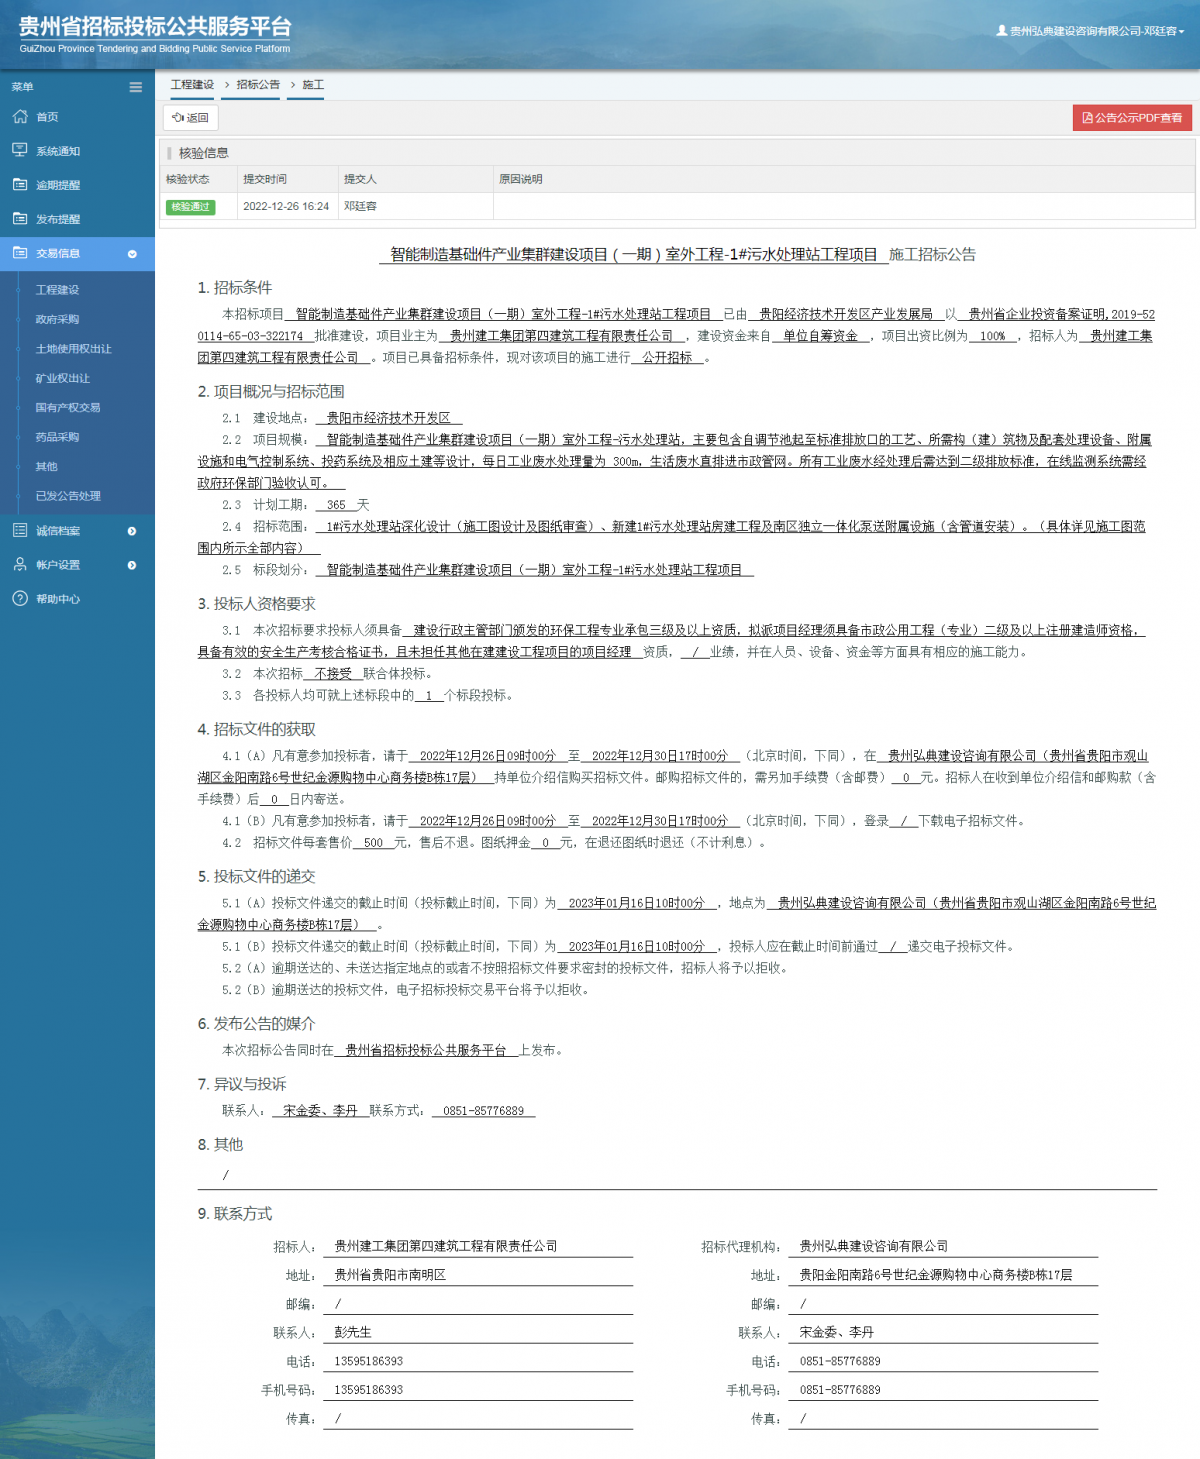The image size is (1200, 1459).
Task: Open the 贵州弘典建设咨询有限公司-邓廷容 account dropdown
Action: [x=1095, y=29]
